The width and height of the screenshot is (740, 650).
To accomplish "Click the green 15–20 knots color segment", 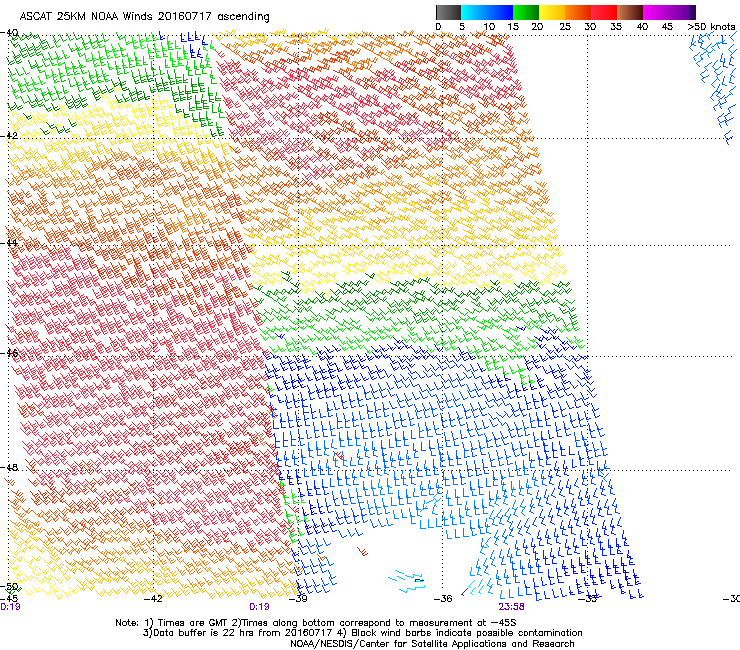I will point(526,12).
